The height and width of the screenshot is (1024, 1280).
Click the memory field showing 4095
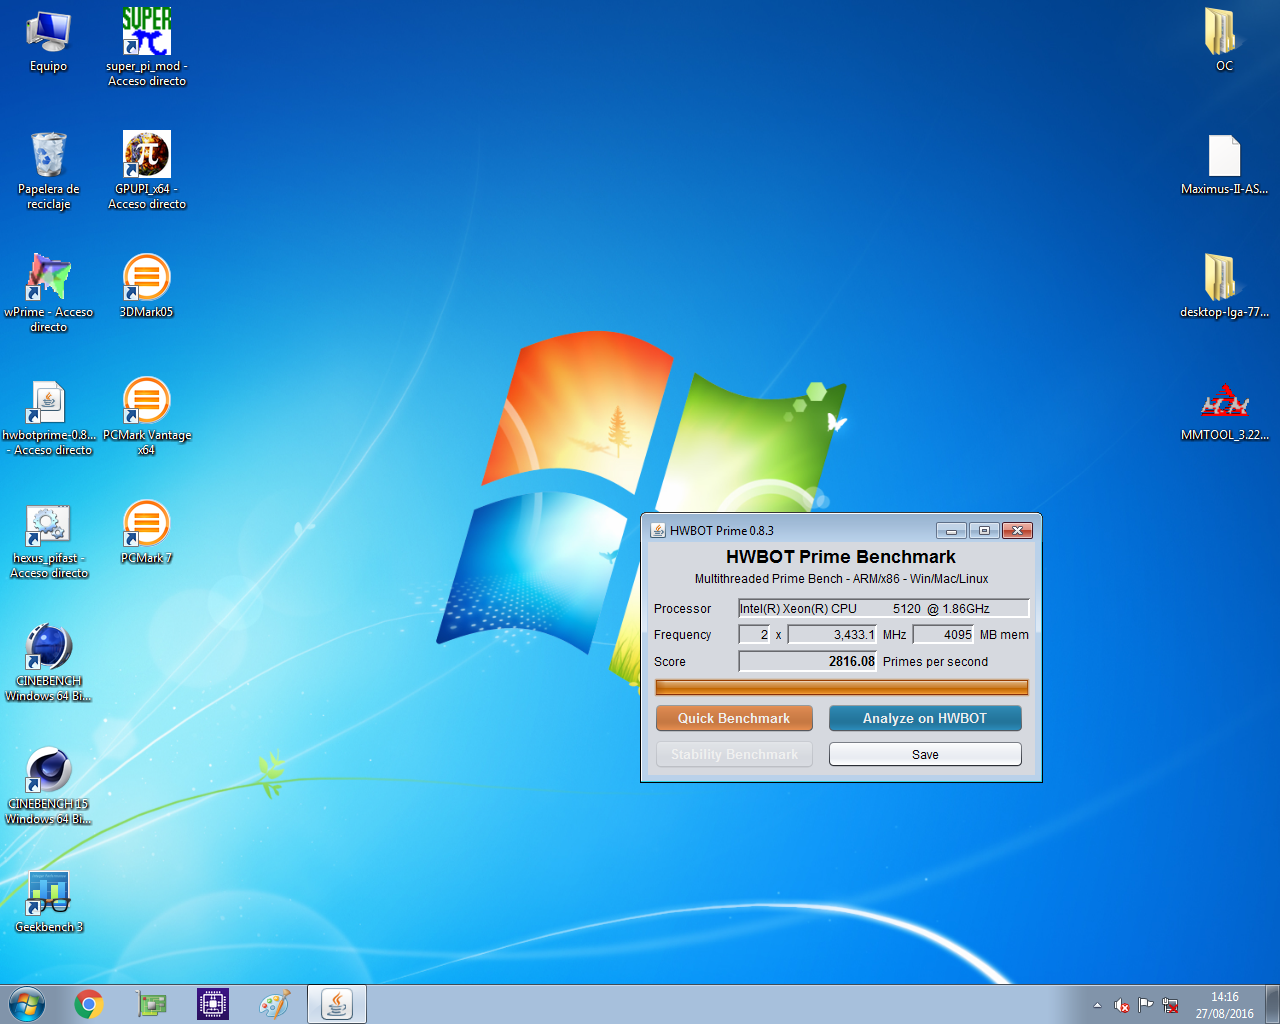(943, 634)
